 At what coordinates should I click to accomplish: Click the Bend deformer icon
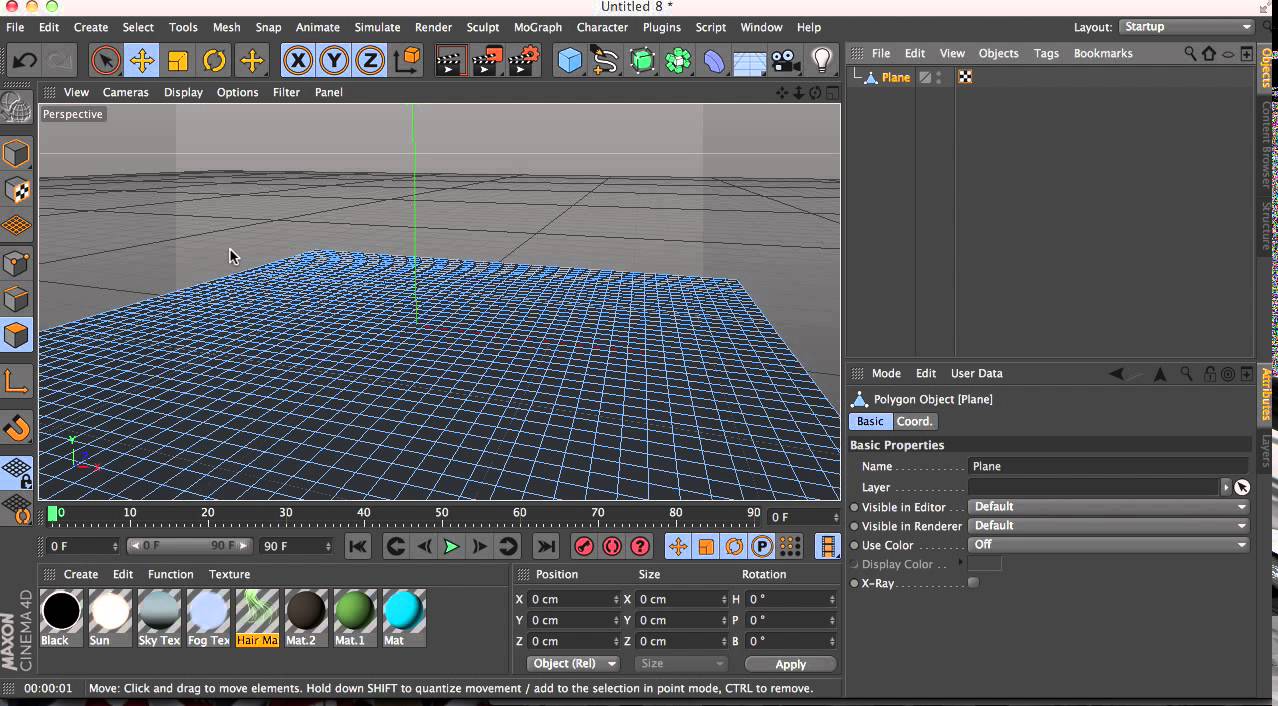tap(714, 61)
